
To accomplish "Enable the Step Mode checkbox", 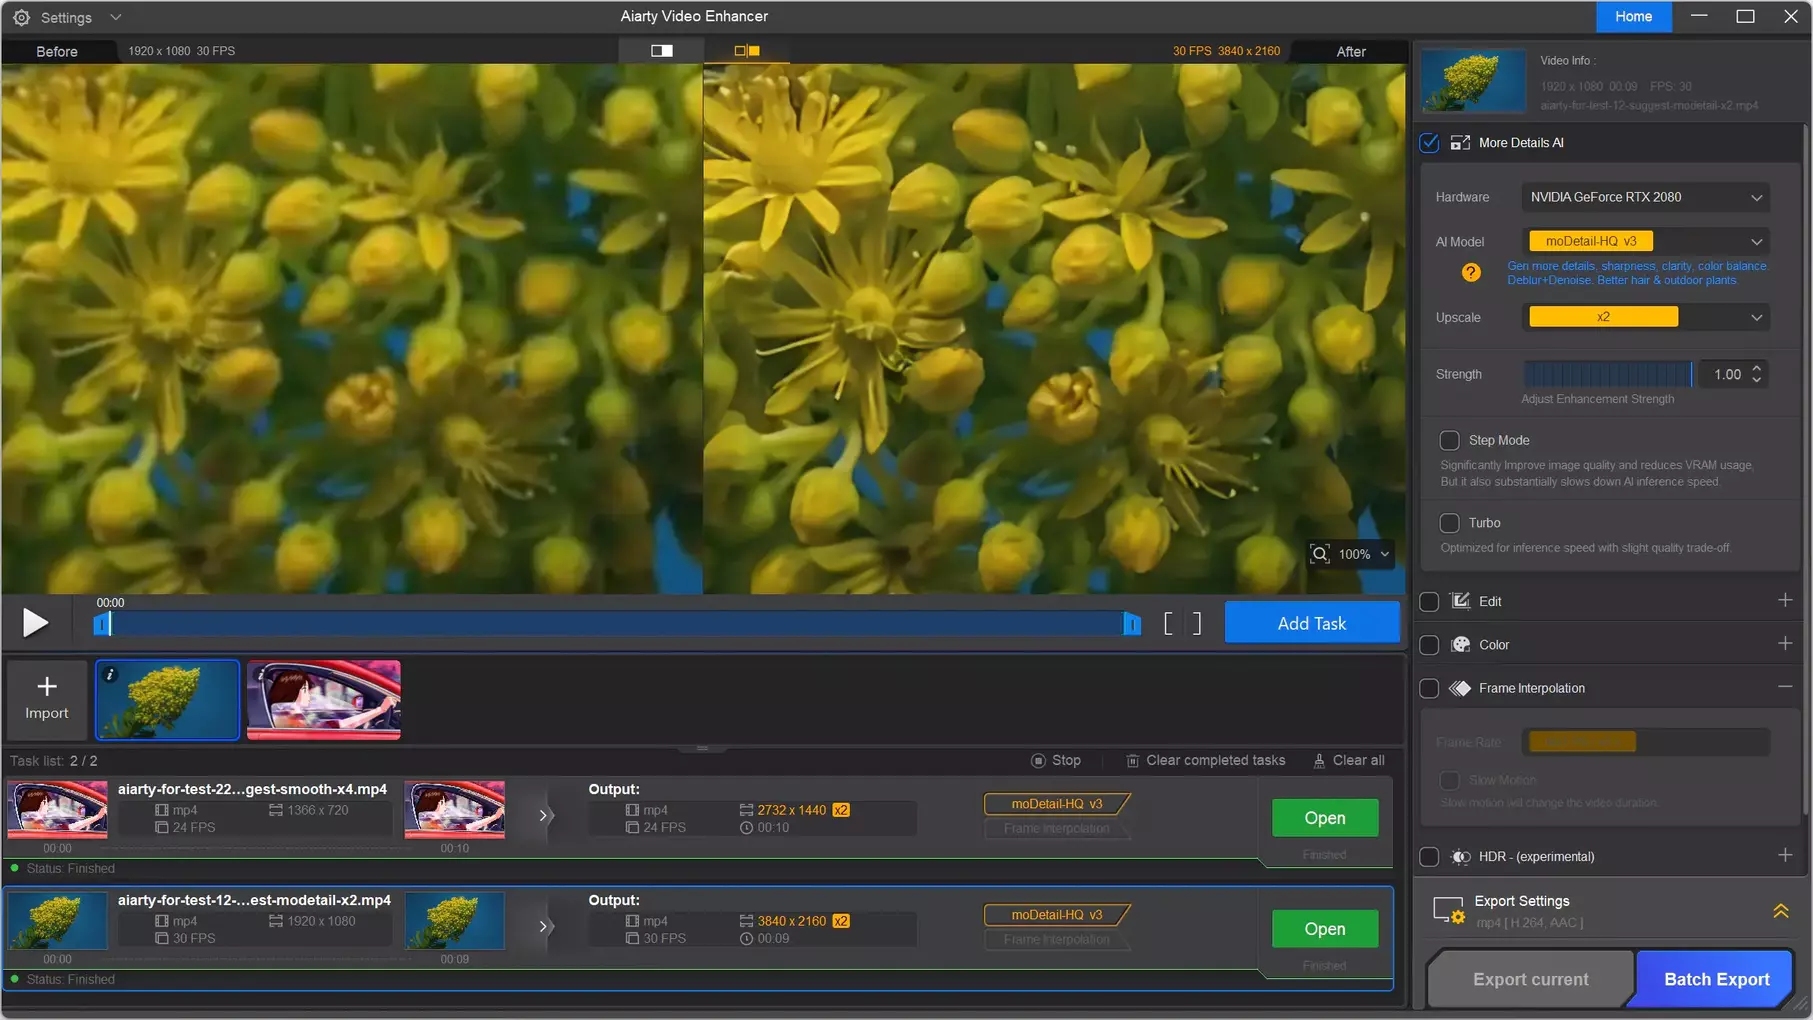I will coord(1449,440).
